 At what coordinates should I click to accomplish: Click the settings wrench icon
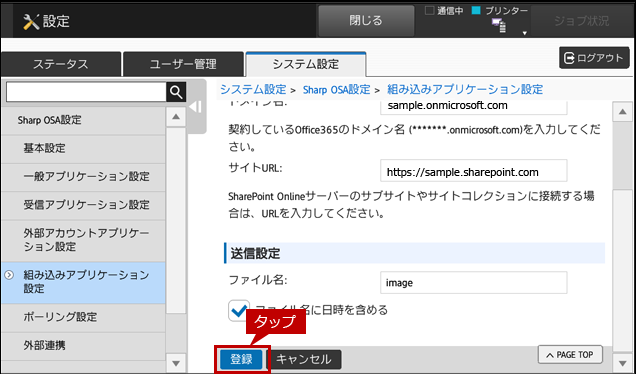click(x=31, y=21)
